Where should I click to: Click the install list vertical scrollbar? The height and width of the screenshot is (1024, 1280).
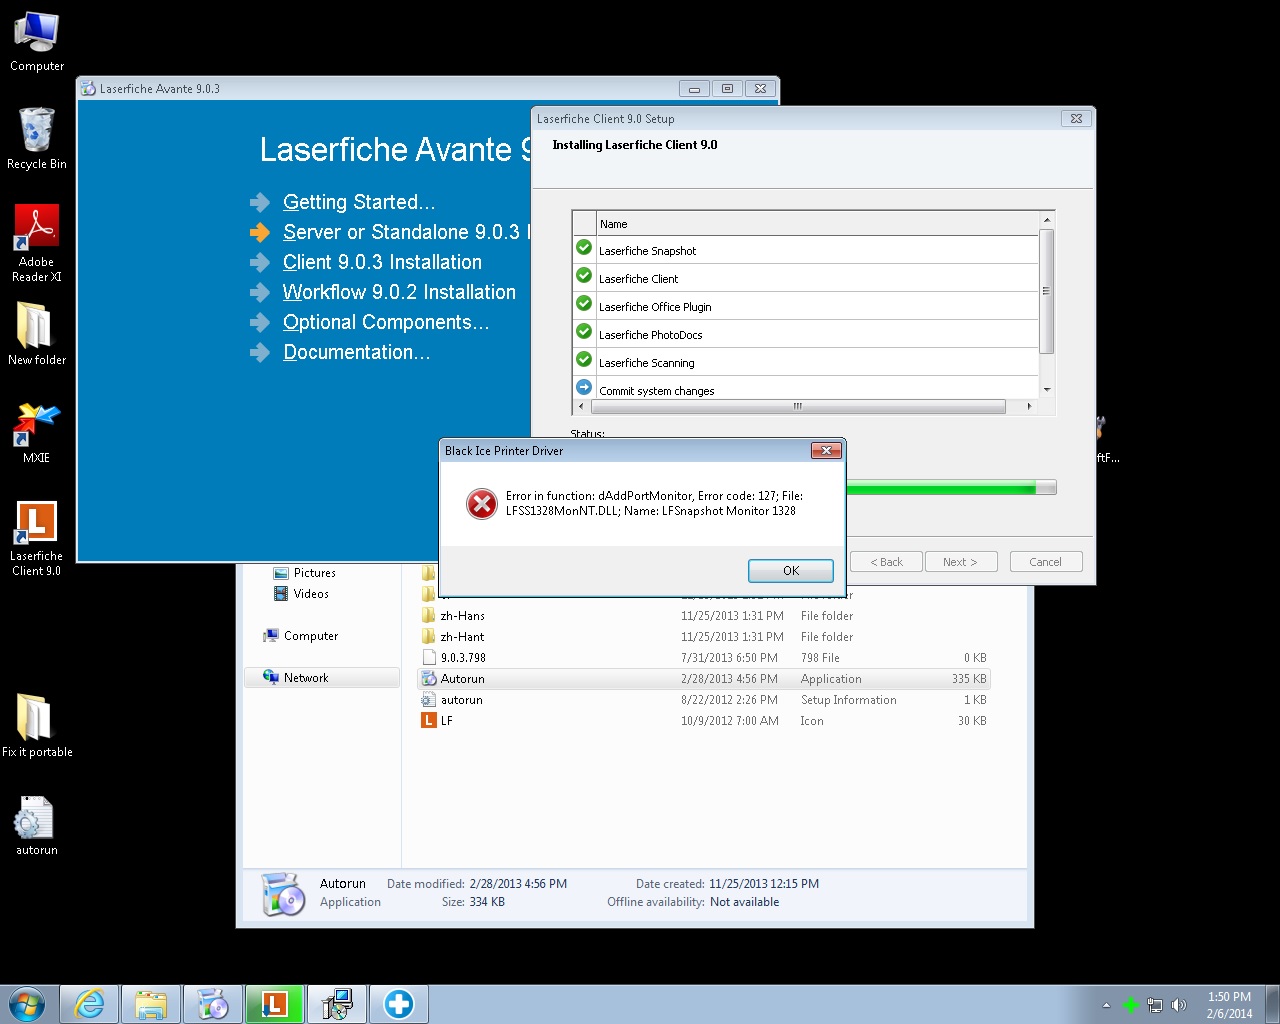[x=1047, y=291]
